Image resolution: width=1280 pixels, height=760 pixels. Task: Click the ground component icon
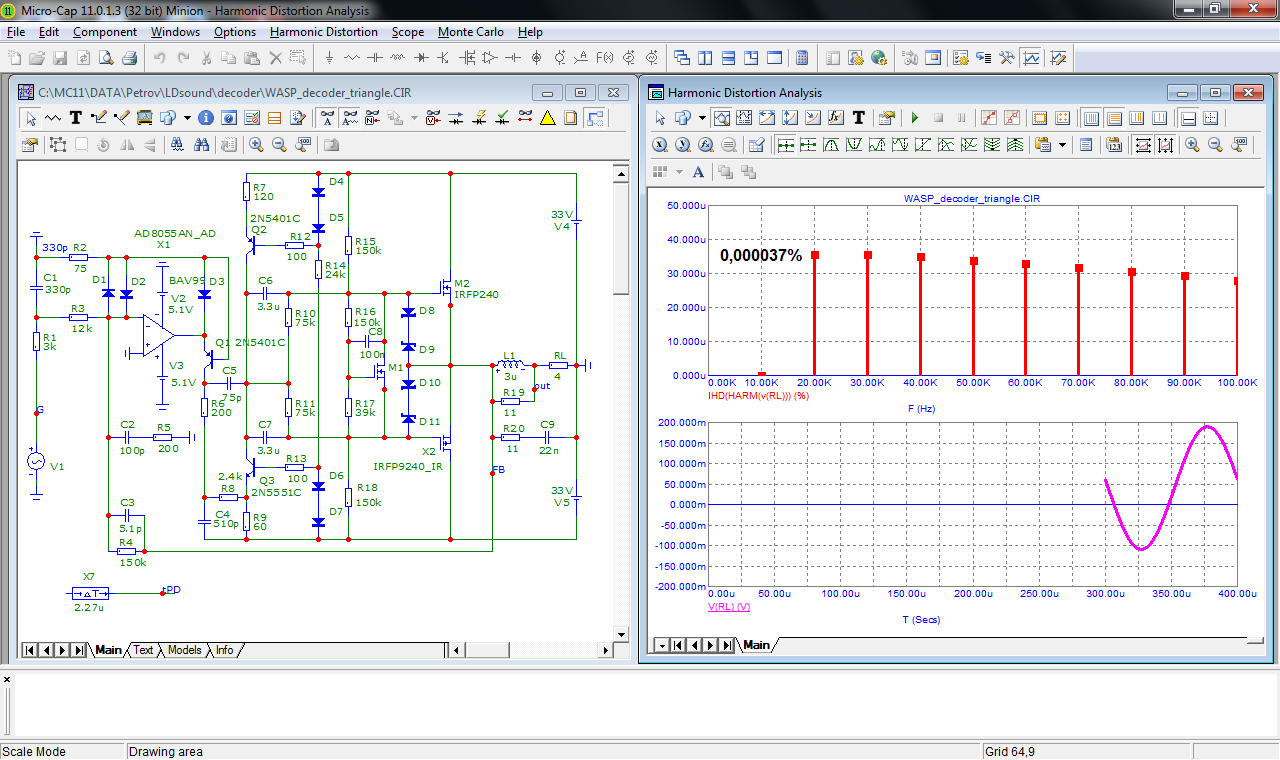click(329, 58)
